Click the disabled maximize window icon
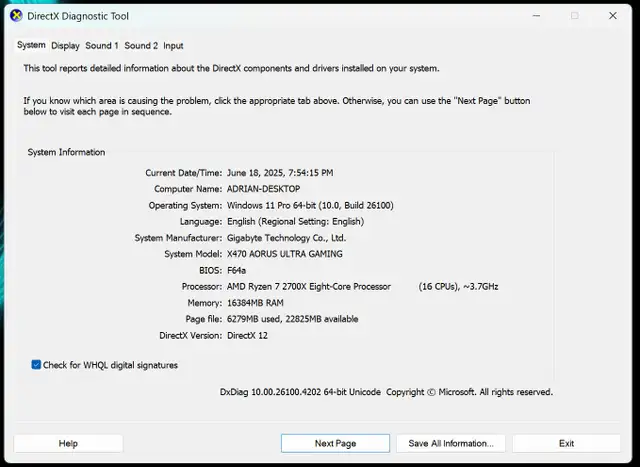Screen dimensions: 640x467 [575, 16]
